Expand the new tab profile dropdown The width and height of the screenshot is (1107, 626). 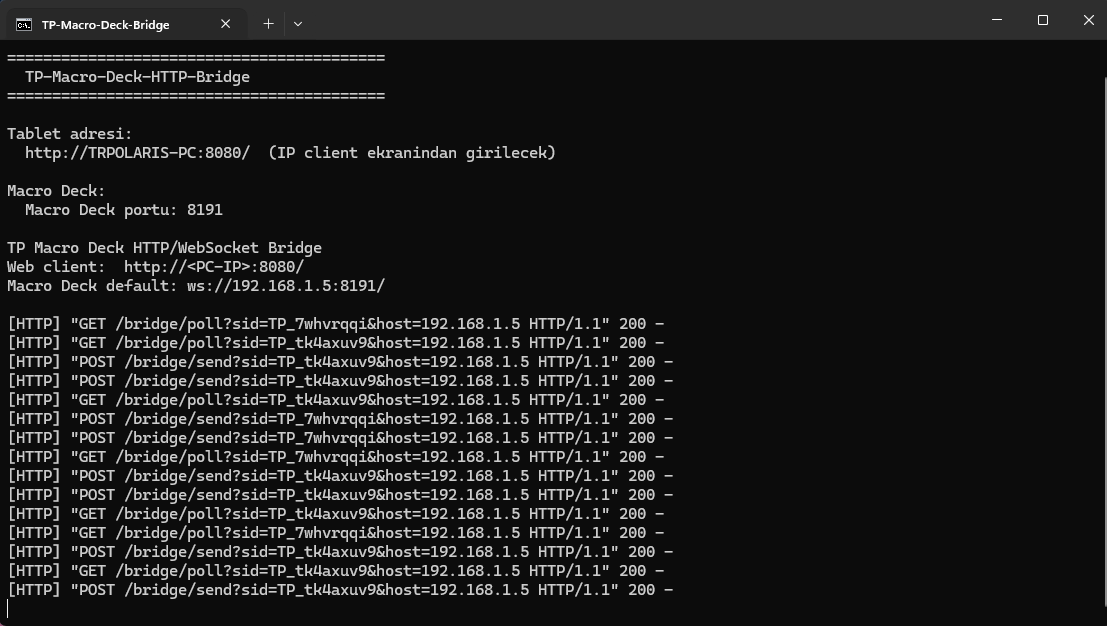pyautogui.click(x=298, y=24)
